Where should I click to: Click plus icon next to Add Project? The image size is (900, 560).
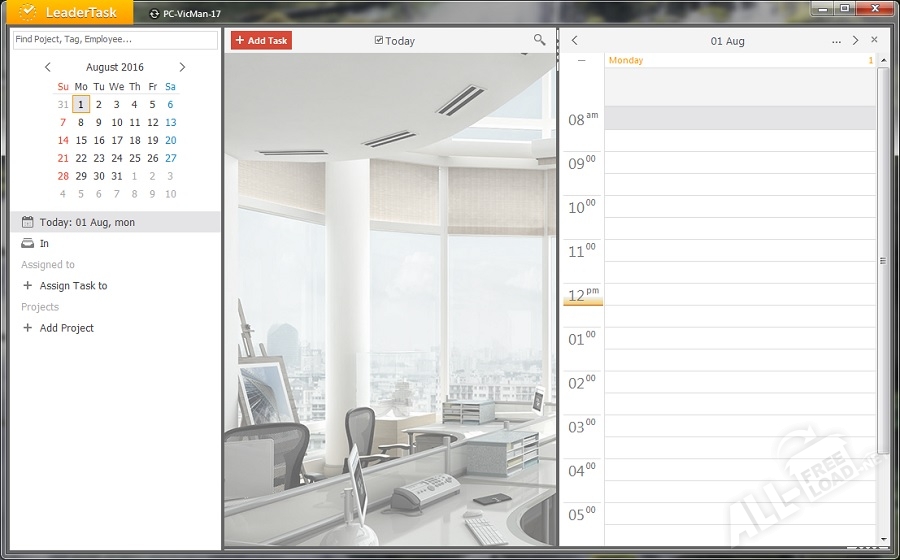point(28,328)
